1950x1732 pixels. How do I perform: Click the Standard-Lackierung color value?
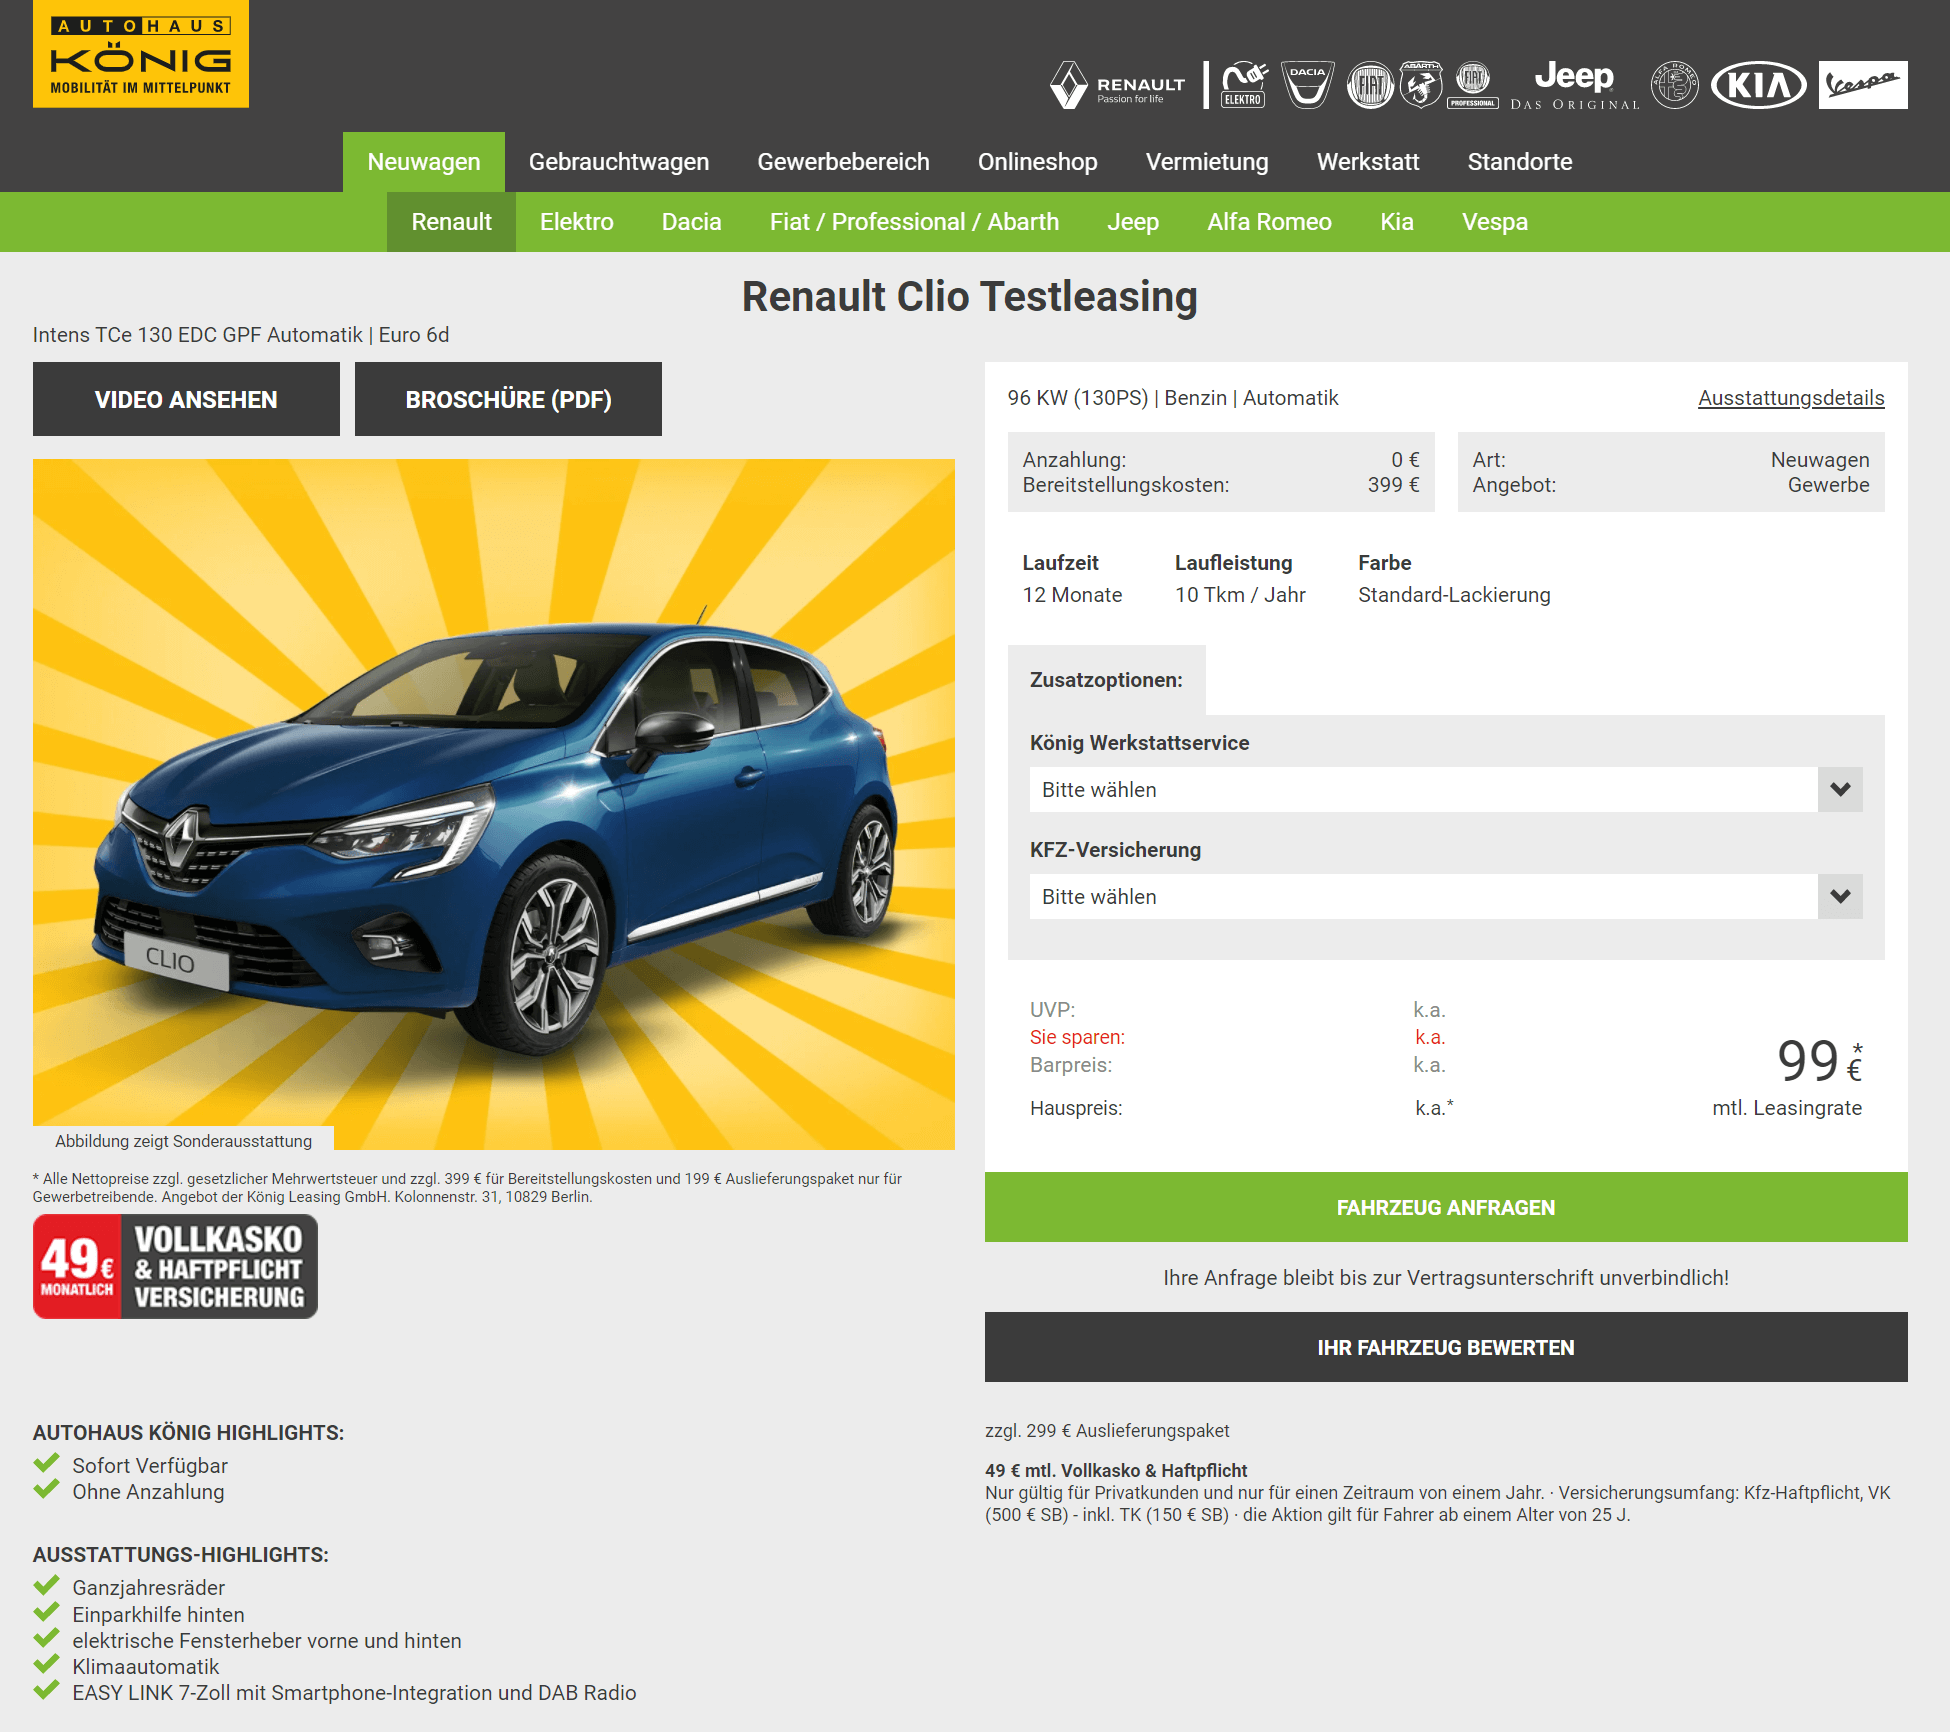[1454, 595]
